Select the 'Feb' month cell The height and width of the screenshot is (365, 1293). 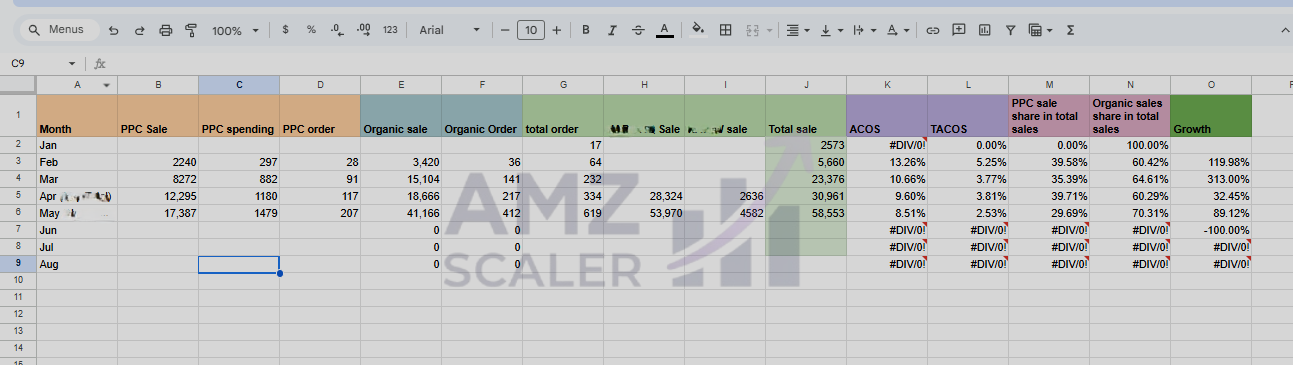(77, 161)
